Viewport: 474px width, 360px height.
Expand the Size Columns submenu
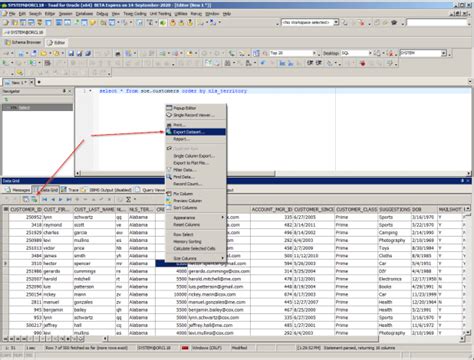(x=196, y=258)
